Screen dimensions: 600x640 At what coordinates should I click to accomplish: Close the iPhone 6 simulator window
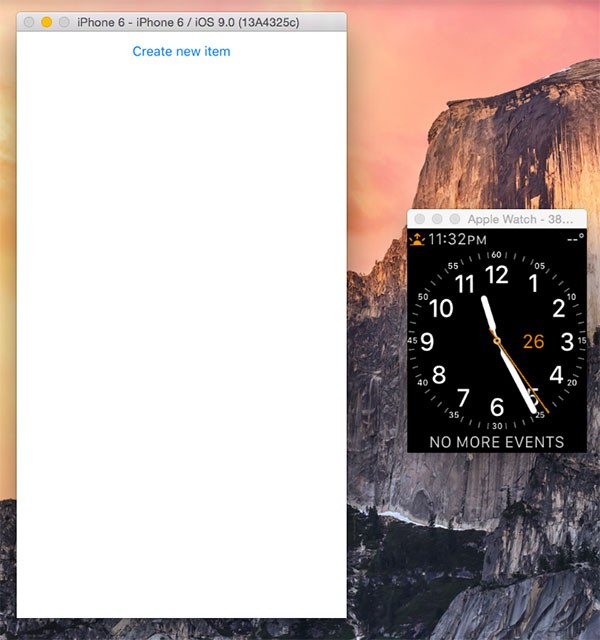point(29,22)
